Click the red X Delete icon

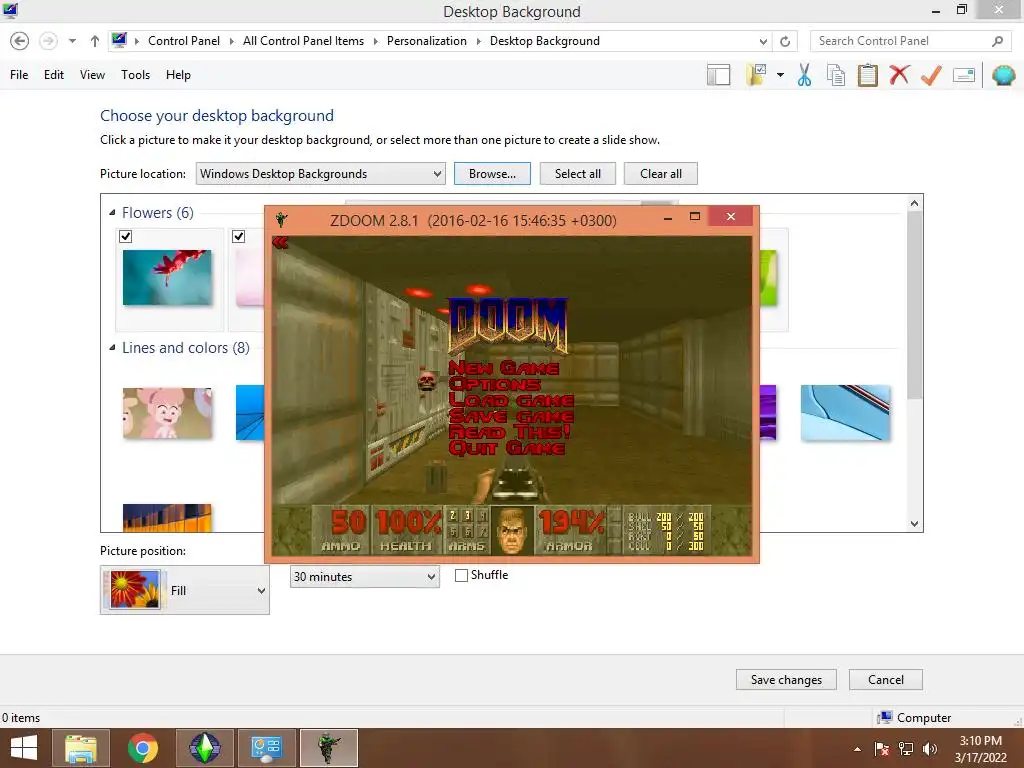pyautogui.click(x=899, y=75)
